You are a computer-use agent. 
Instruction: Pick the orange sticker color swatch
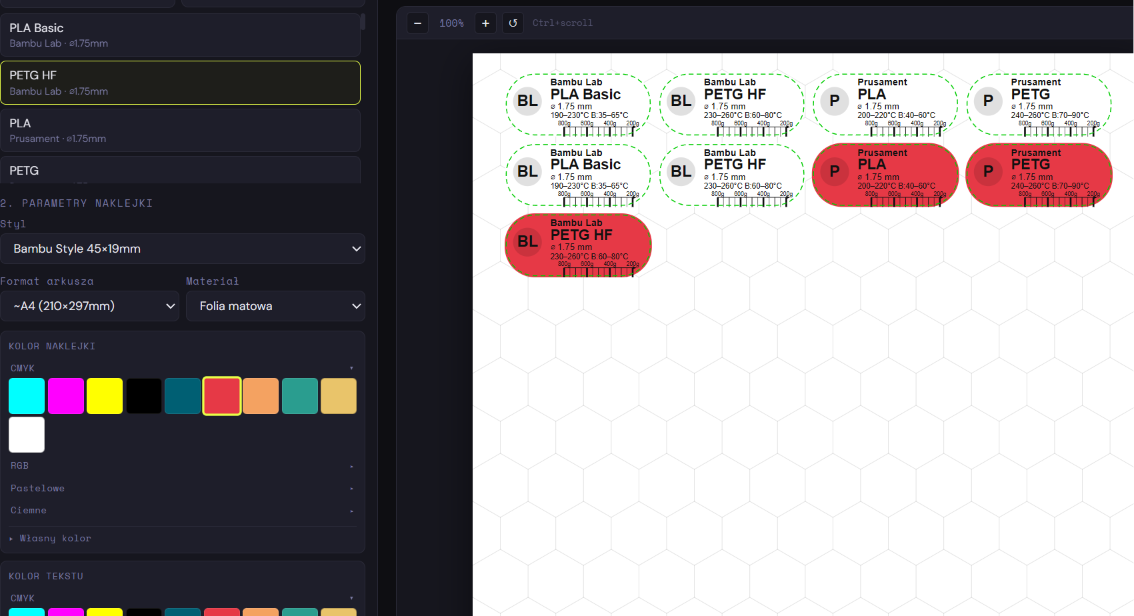pyautogui.click(x=261, y=396)
